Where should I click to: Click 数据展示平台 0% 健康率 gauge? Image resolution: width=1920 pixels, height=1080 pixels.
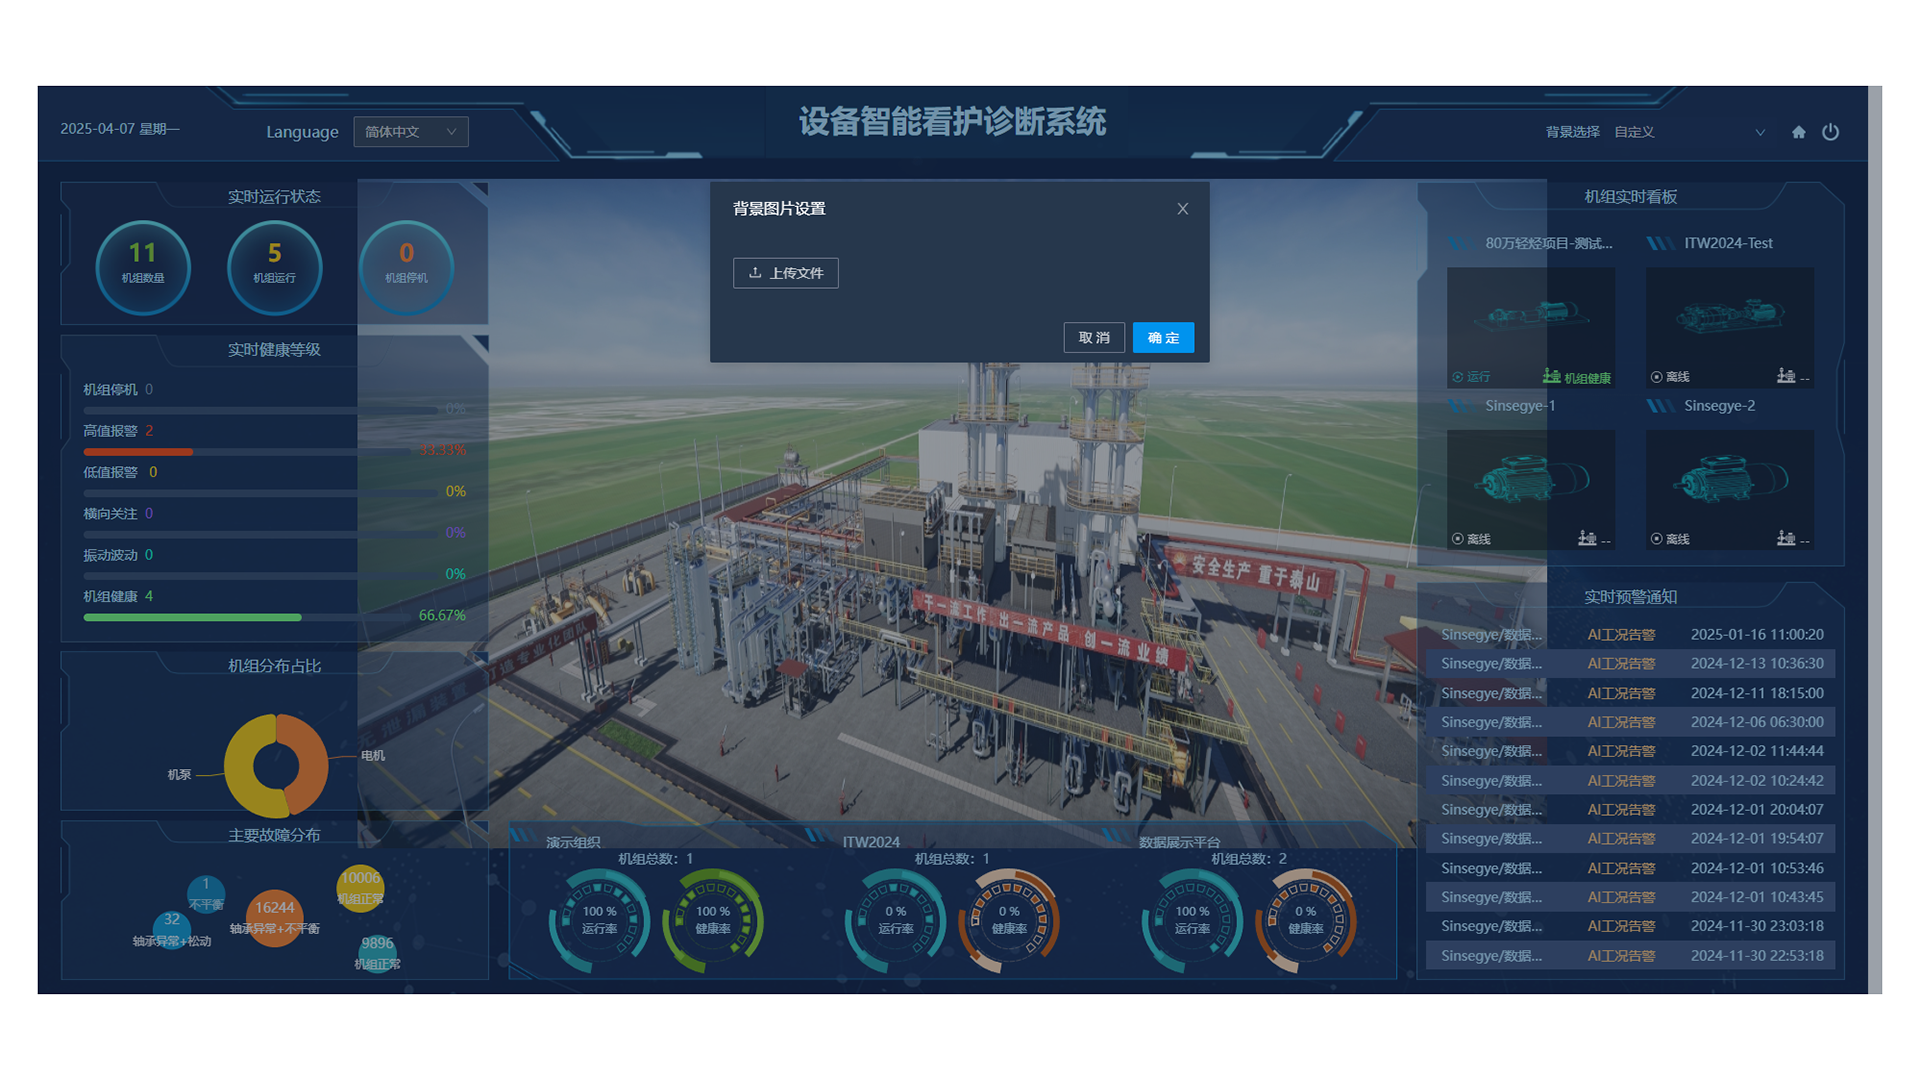tap(1306, 920)
